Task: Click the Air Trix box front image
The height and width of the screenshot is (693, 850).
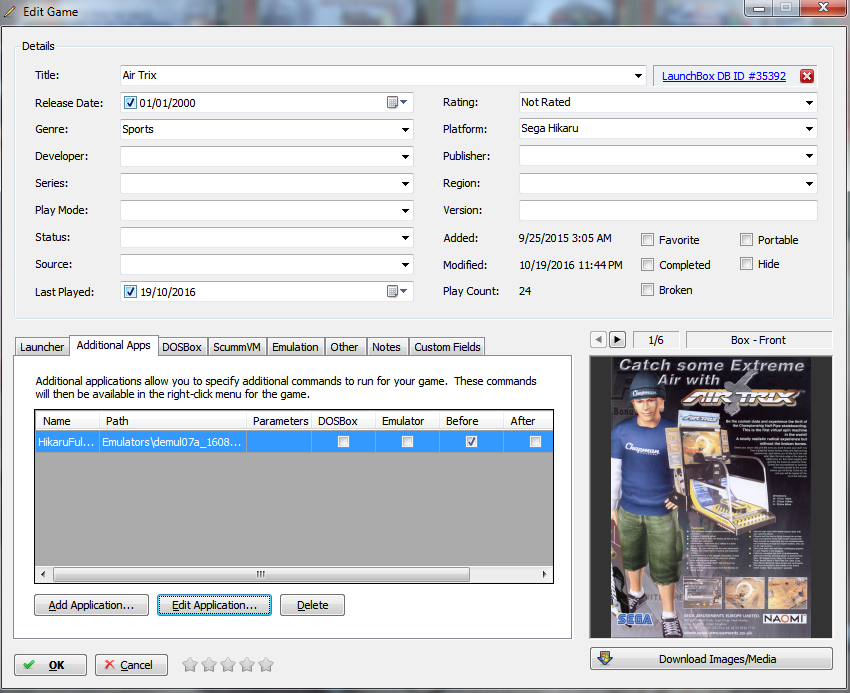Action: 711,497
